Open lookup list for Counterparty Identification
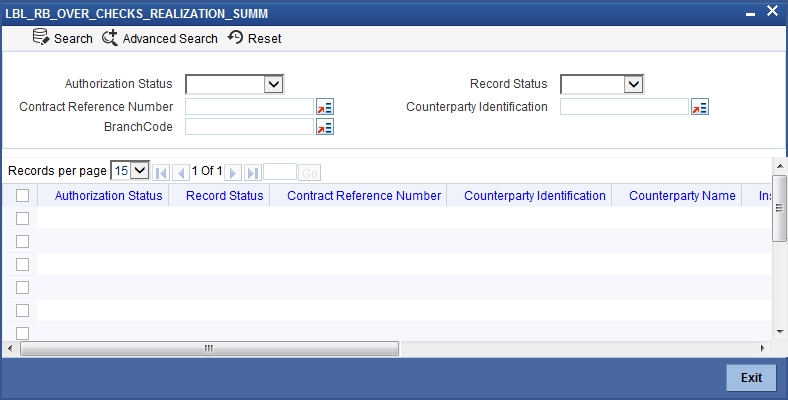This screenshot has width=788, height=400. 700,107
